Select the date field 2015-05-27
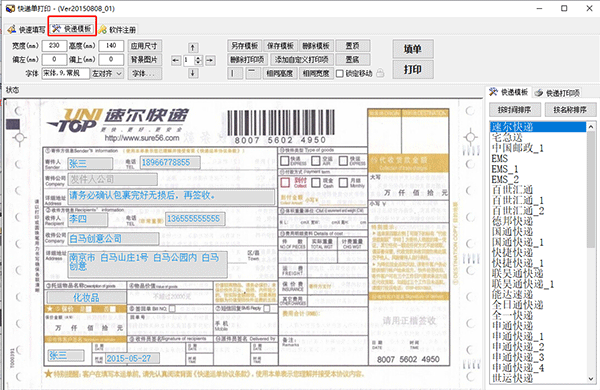This screenshot has height=390, width=600. tap(132, 358)
